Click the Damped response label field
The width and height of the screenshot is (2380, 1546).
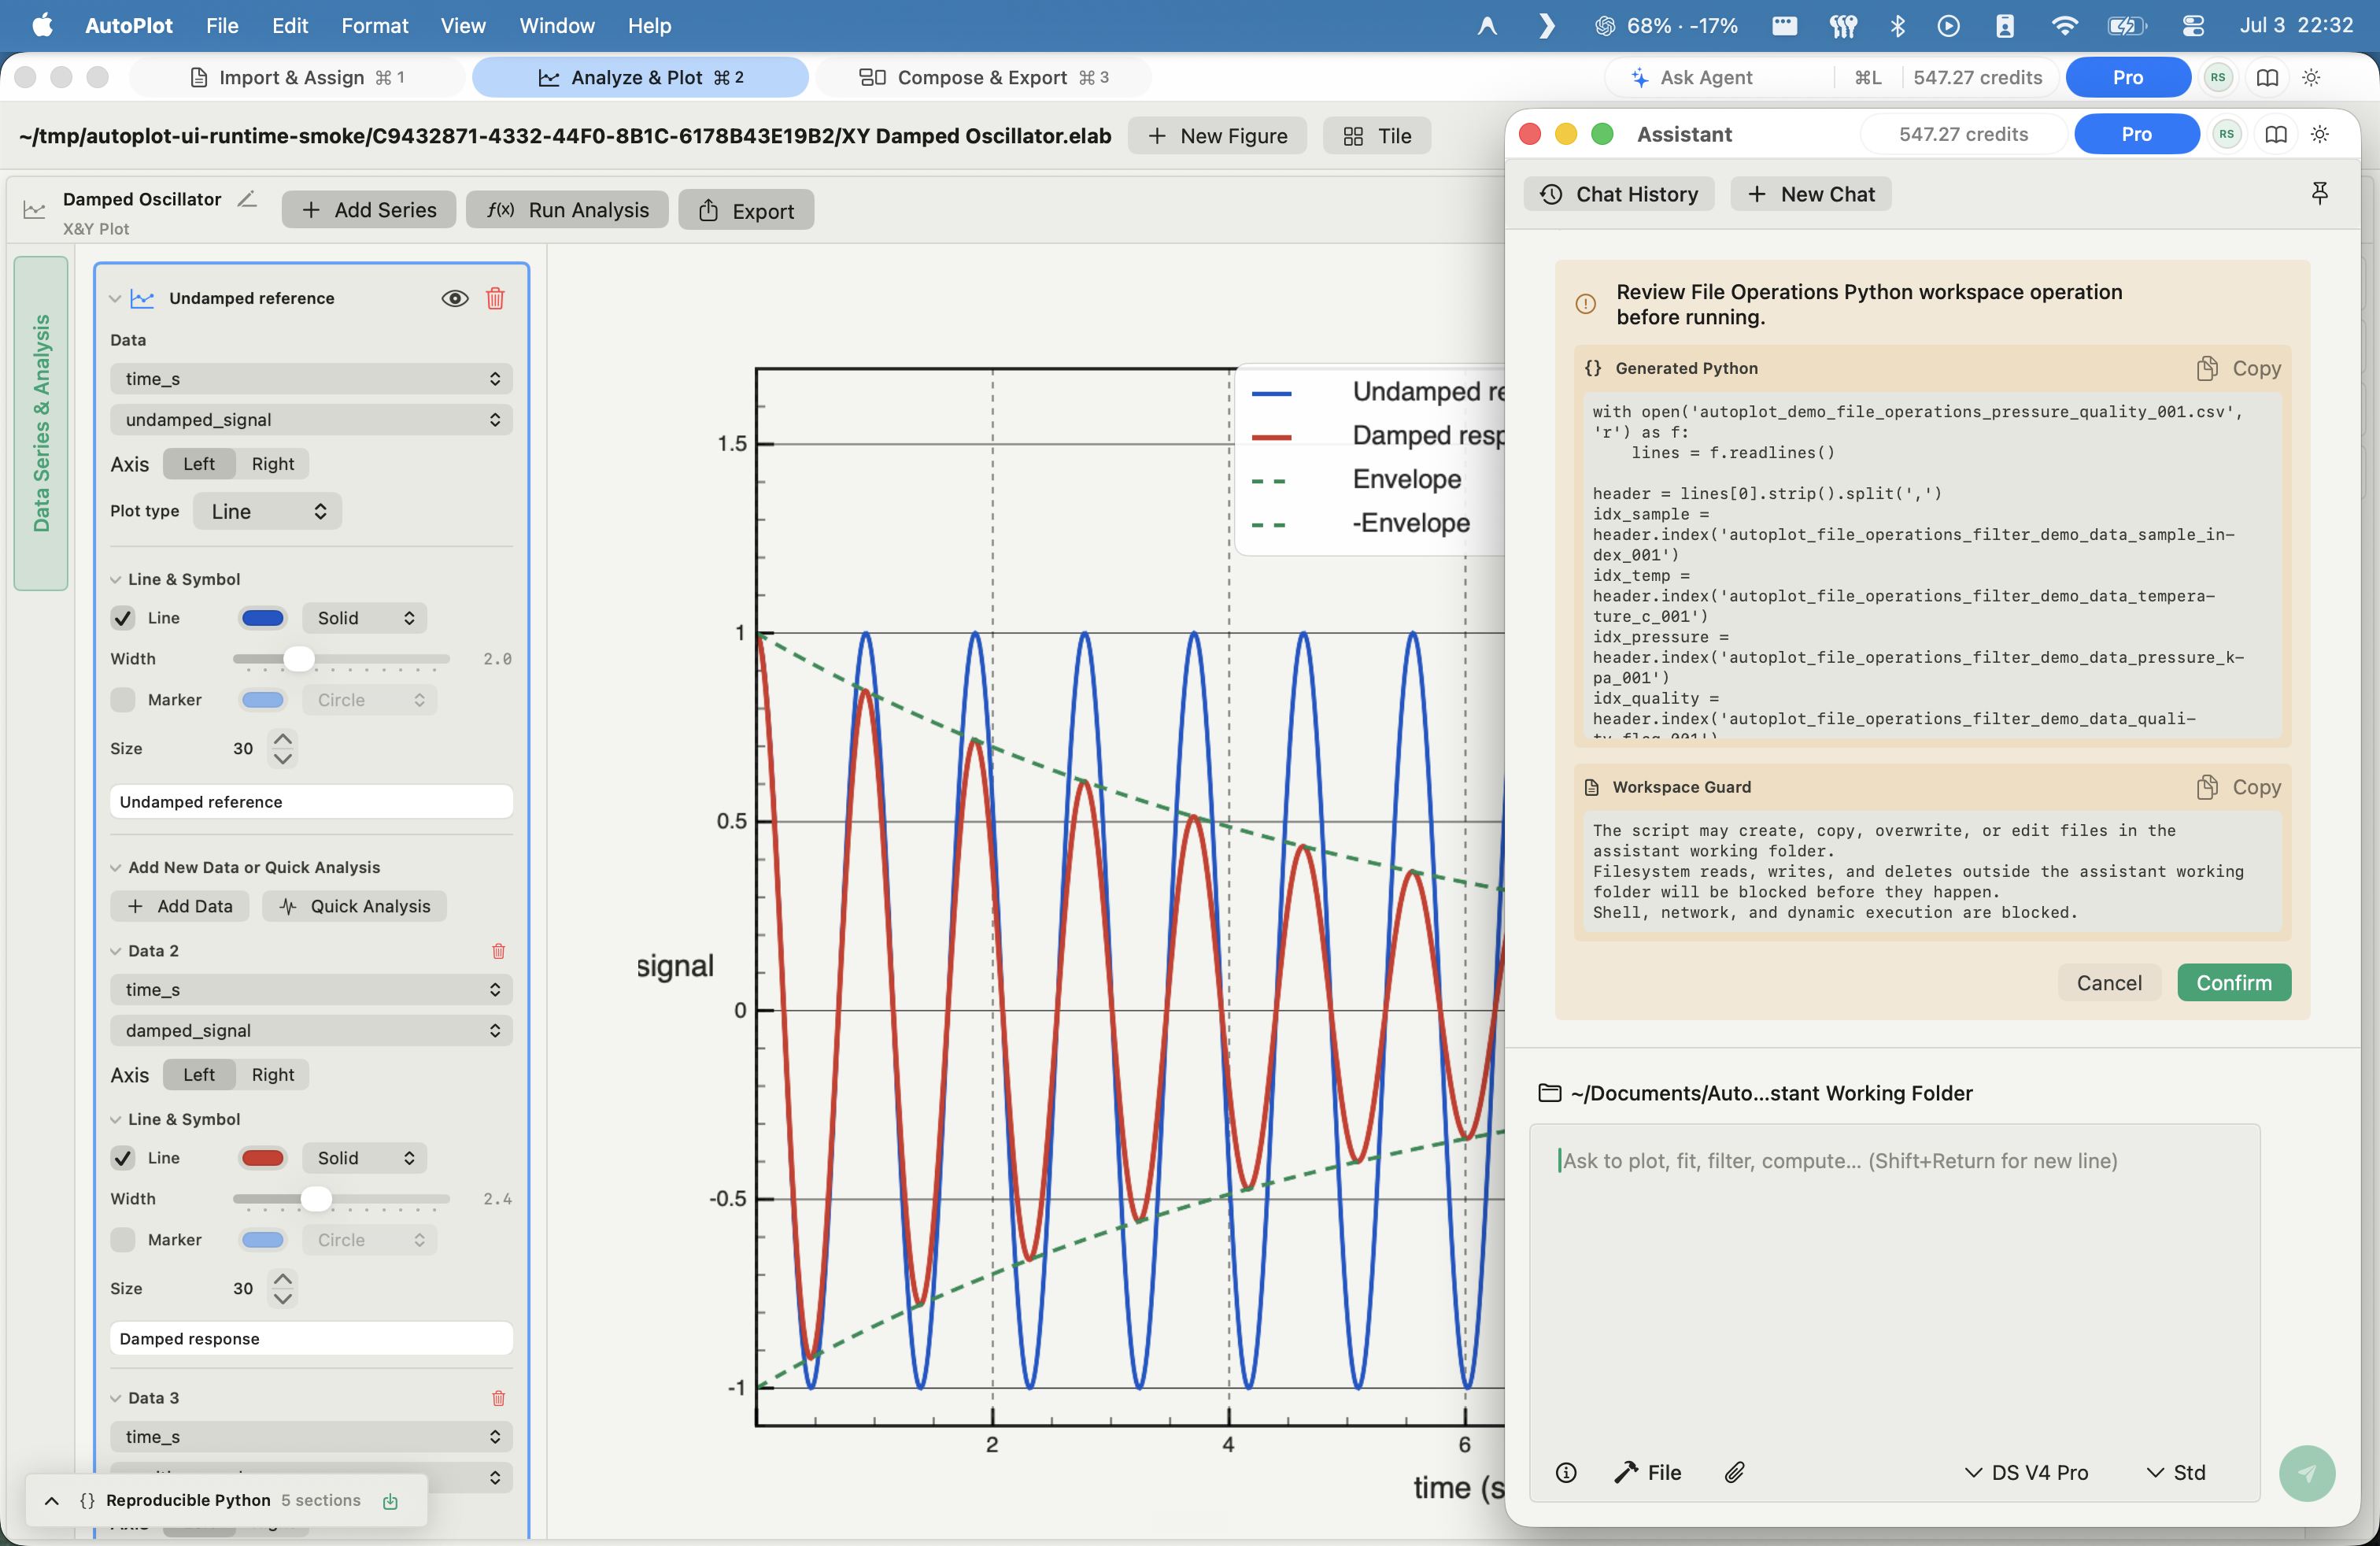pyautogui.click(x=311, y=1339)
